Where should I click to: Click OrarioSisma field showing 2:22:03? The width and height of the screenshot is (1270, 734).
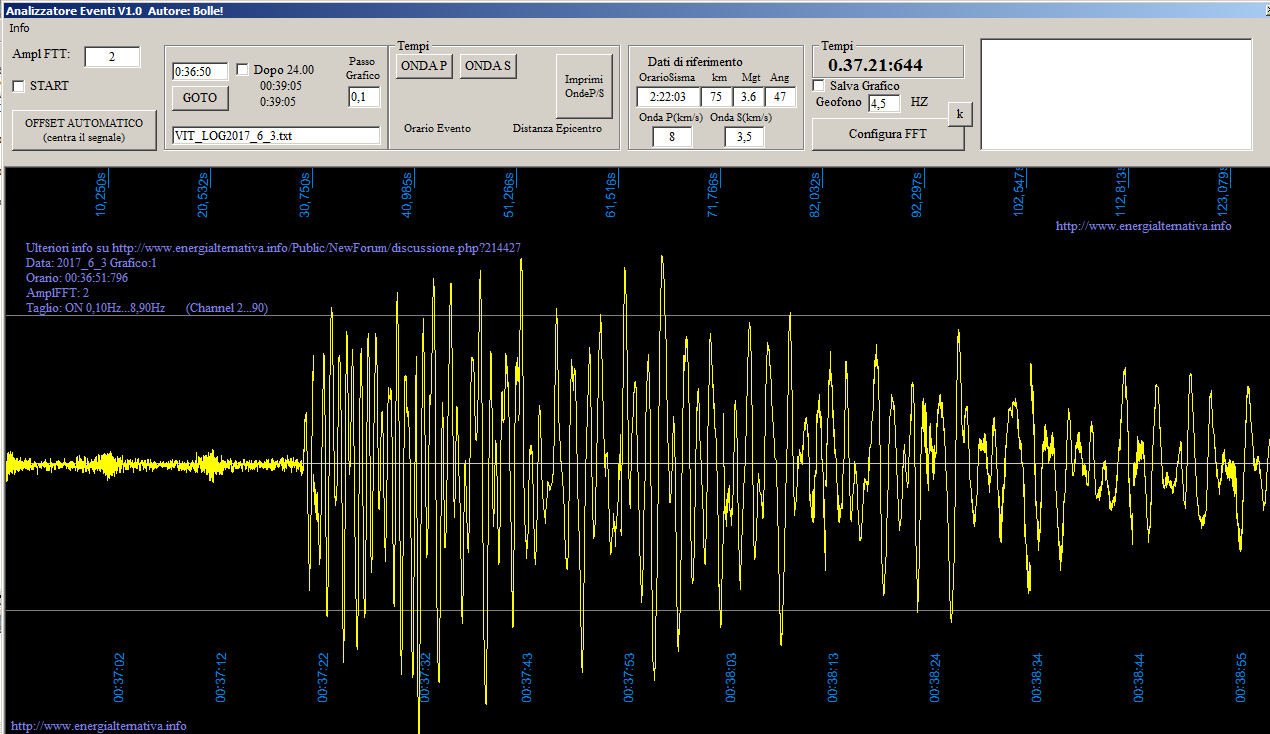667,97
